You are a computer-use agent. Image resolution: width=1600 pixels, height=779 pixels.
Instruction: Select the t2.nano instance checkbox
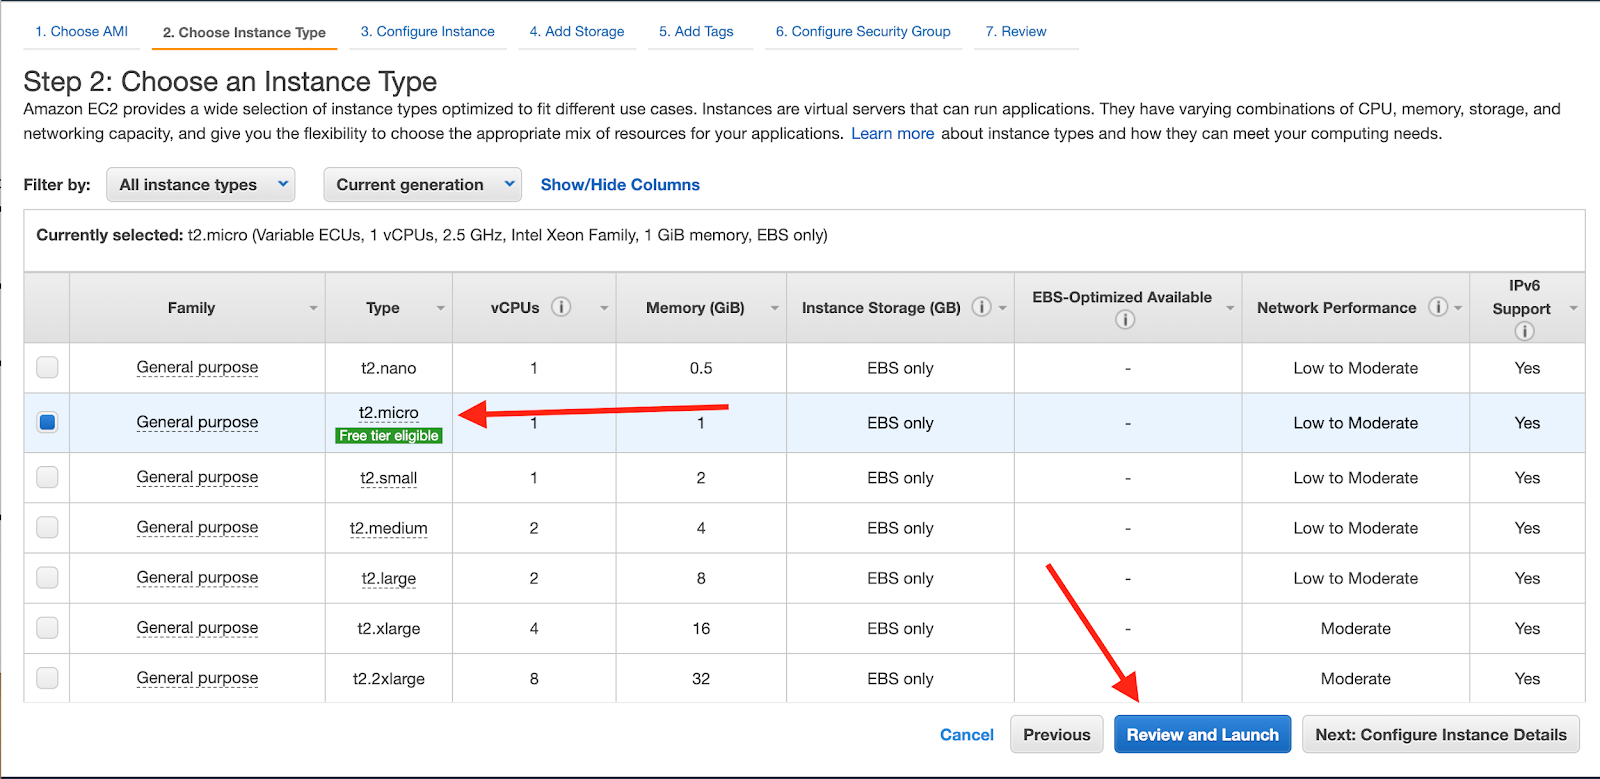pyautogui.click(x=47, y=367)
